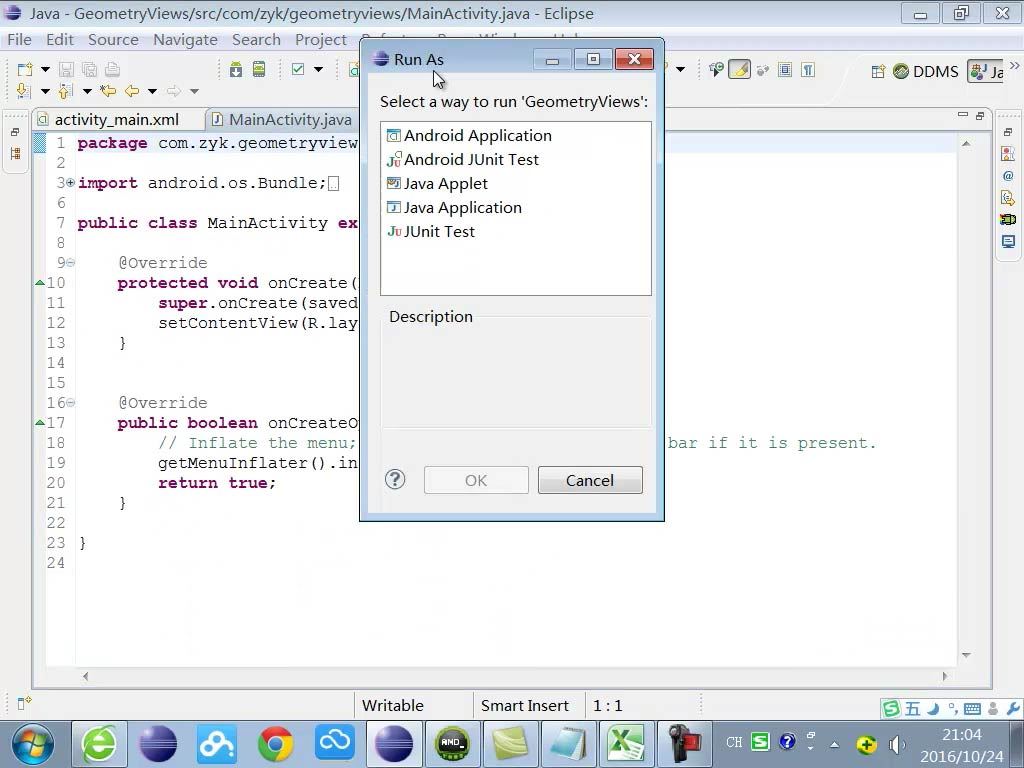The image size is (1024, 768).
Task: Click the Cancel button in Run As
Action: [x=590, y=480]
